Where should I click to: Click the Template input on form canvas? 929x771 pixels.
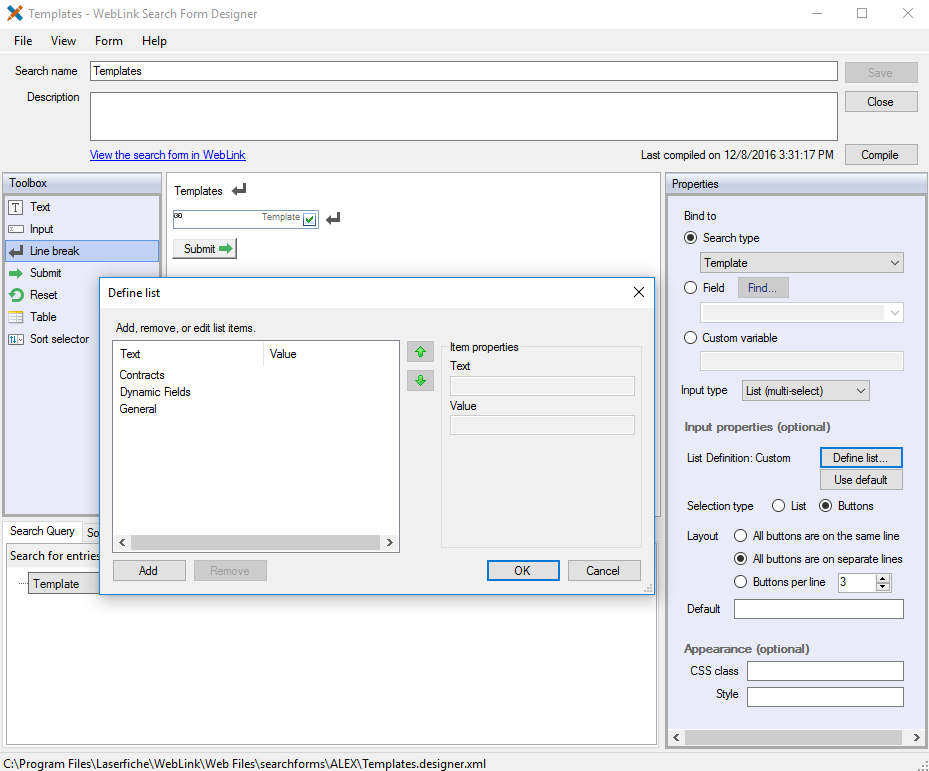245,219
